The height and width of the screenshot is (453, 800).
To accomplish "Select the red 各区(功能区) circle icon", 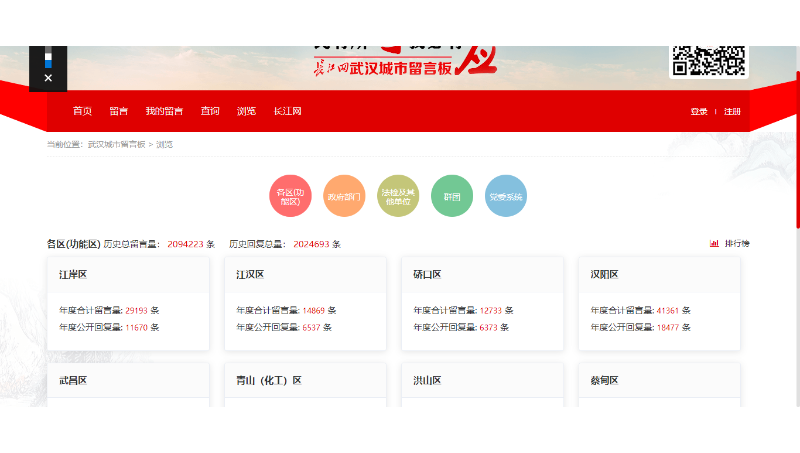I will click(x=290, y=196).
